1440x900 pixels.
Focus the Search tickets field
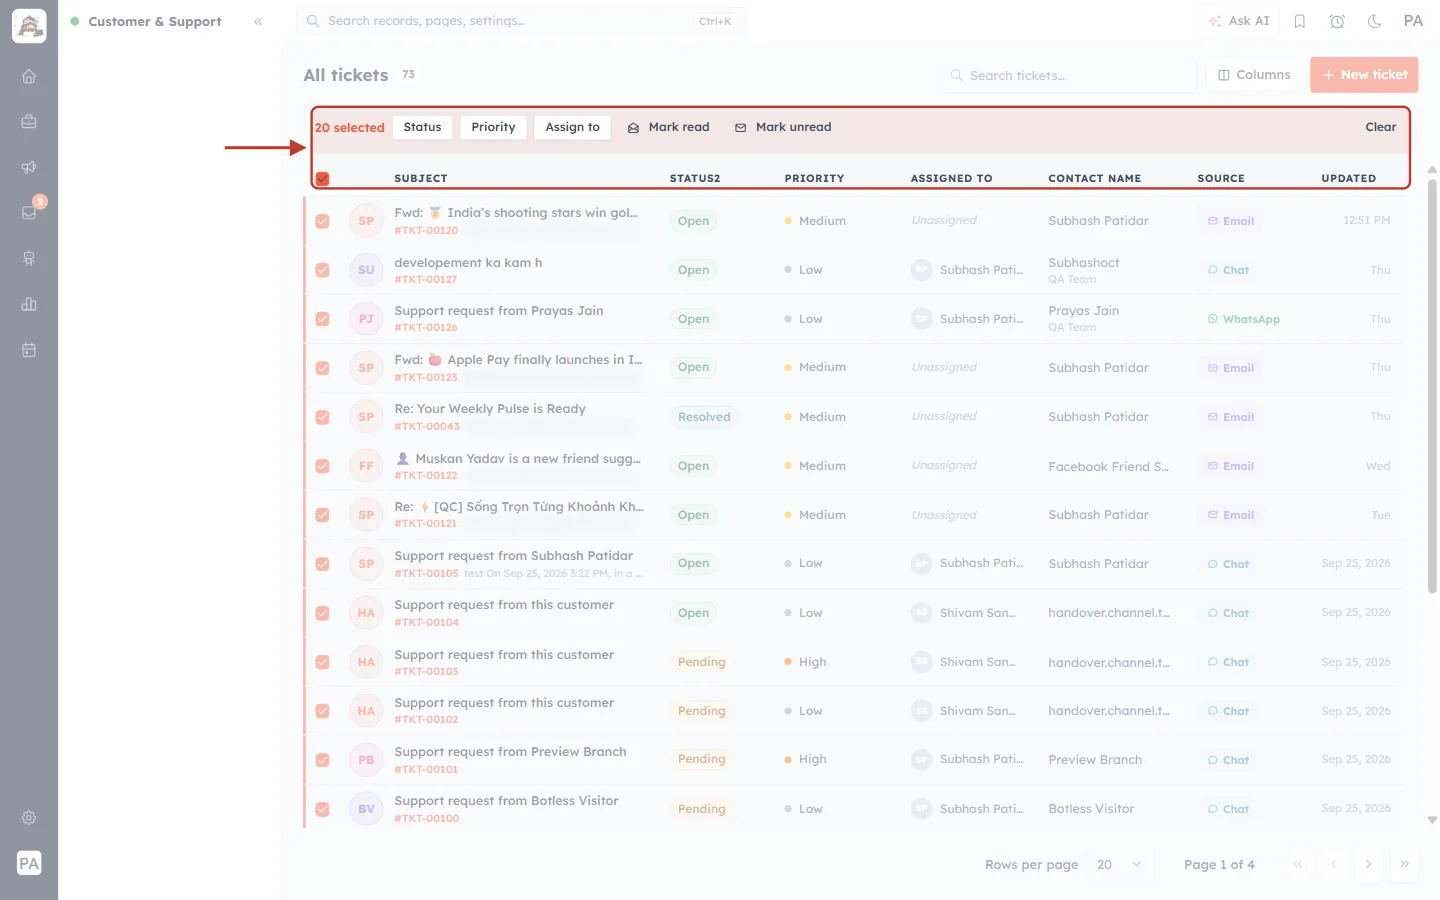click(x=1068, y=75)
